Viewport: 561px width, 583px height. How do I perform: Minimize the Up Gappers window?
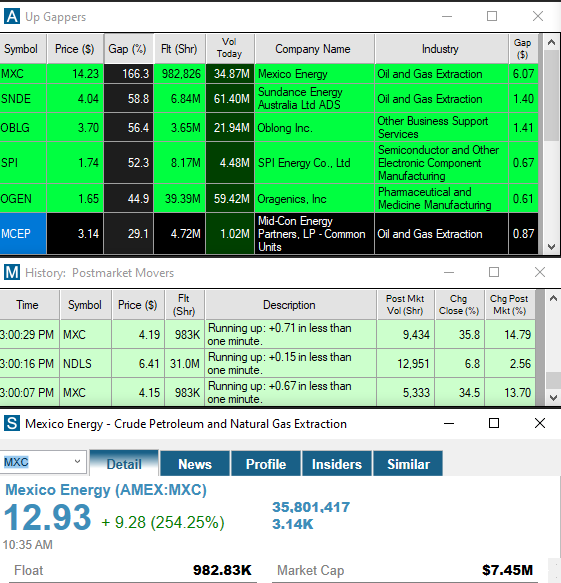coord(447,16)
